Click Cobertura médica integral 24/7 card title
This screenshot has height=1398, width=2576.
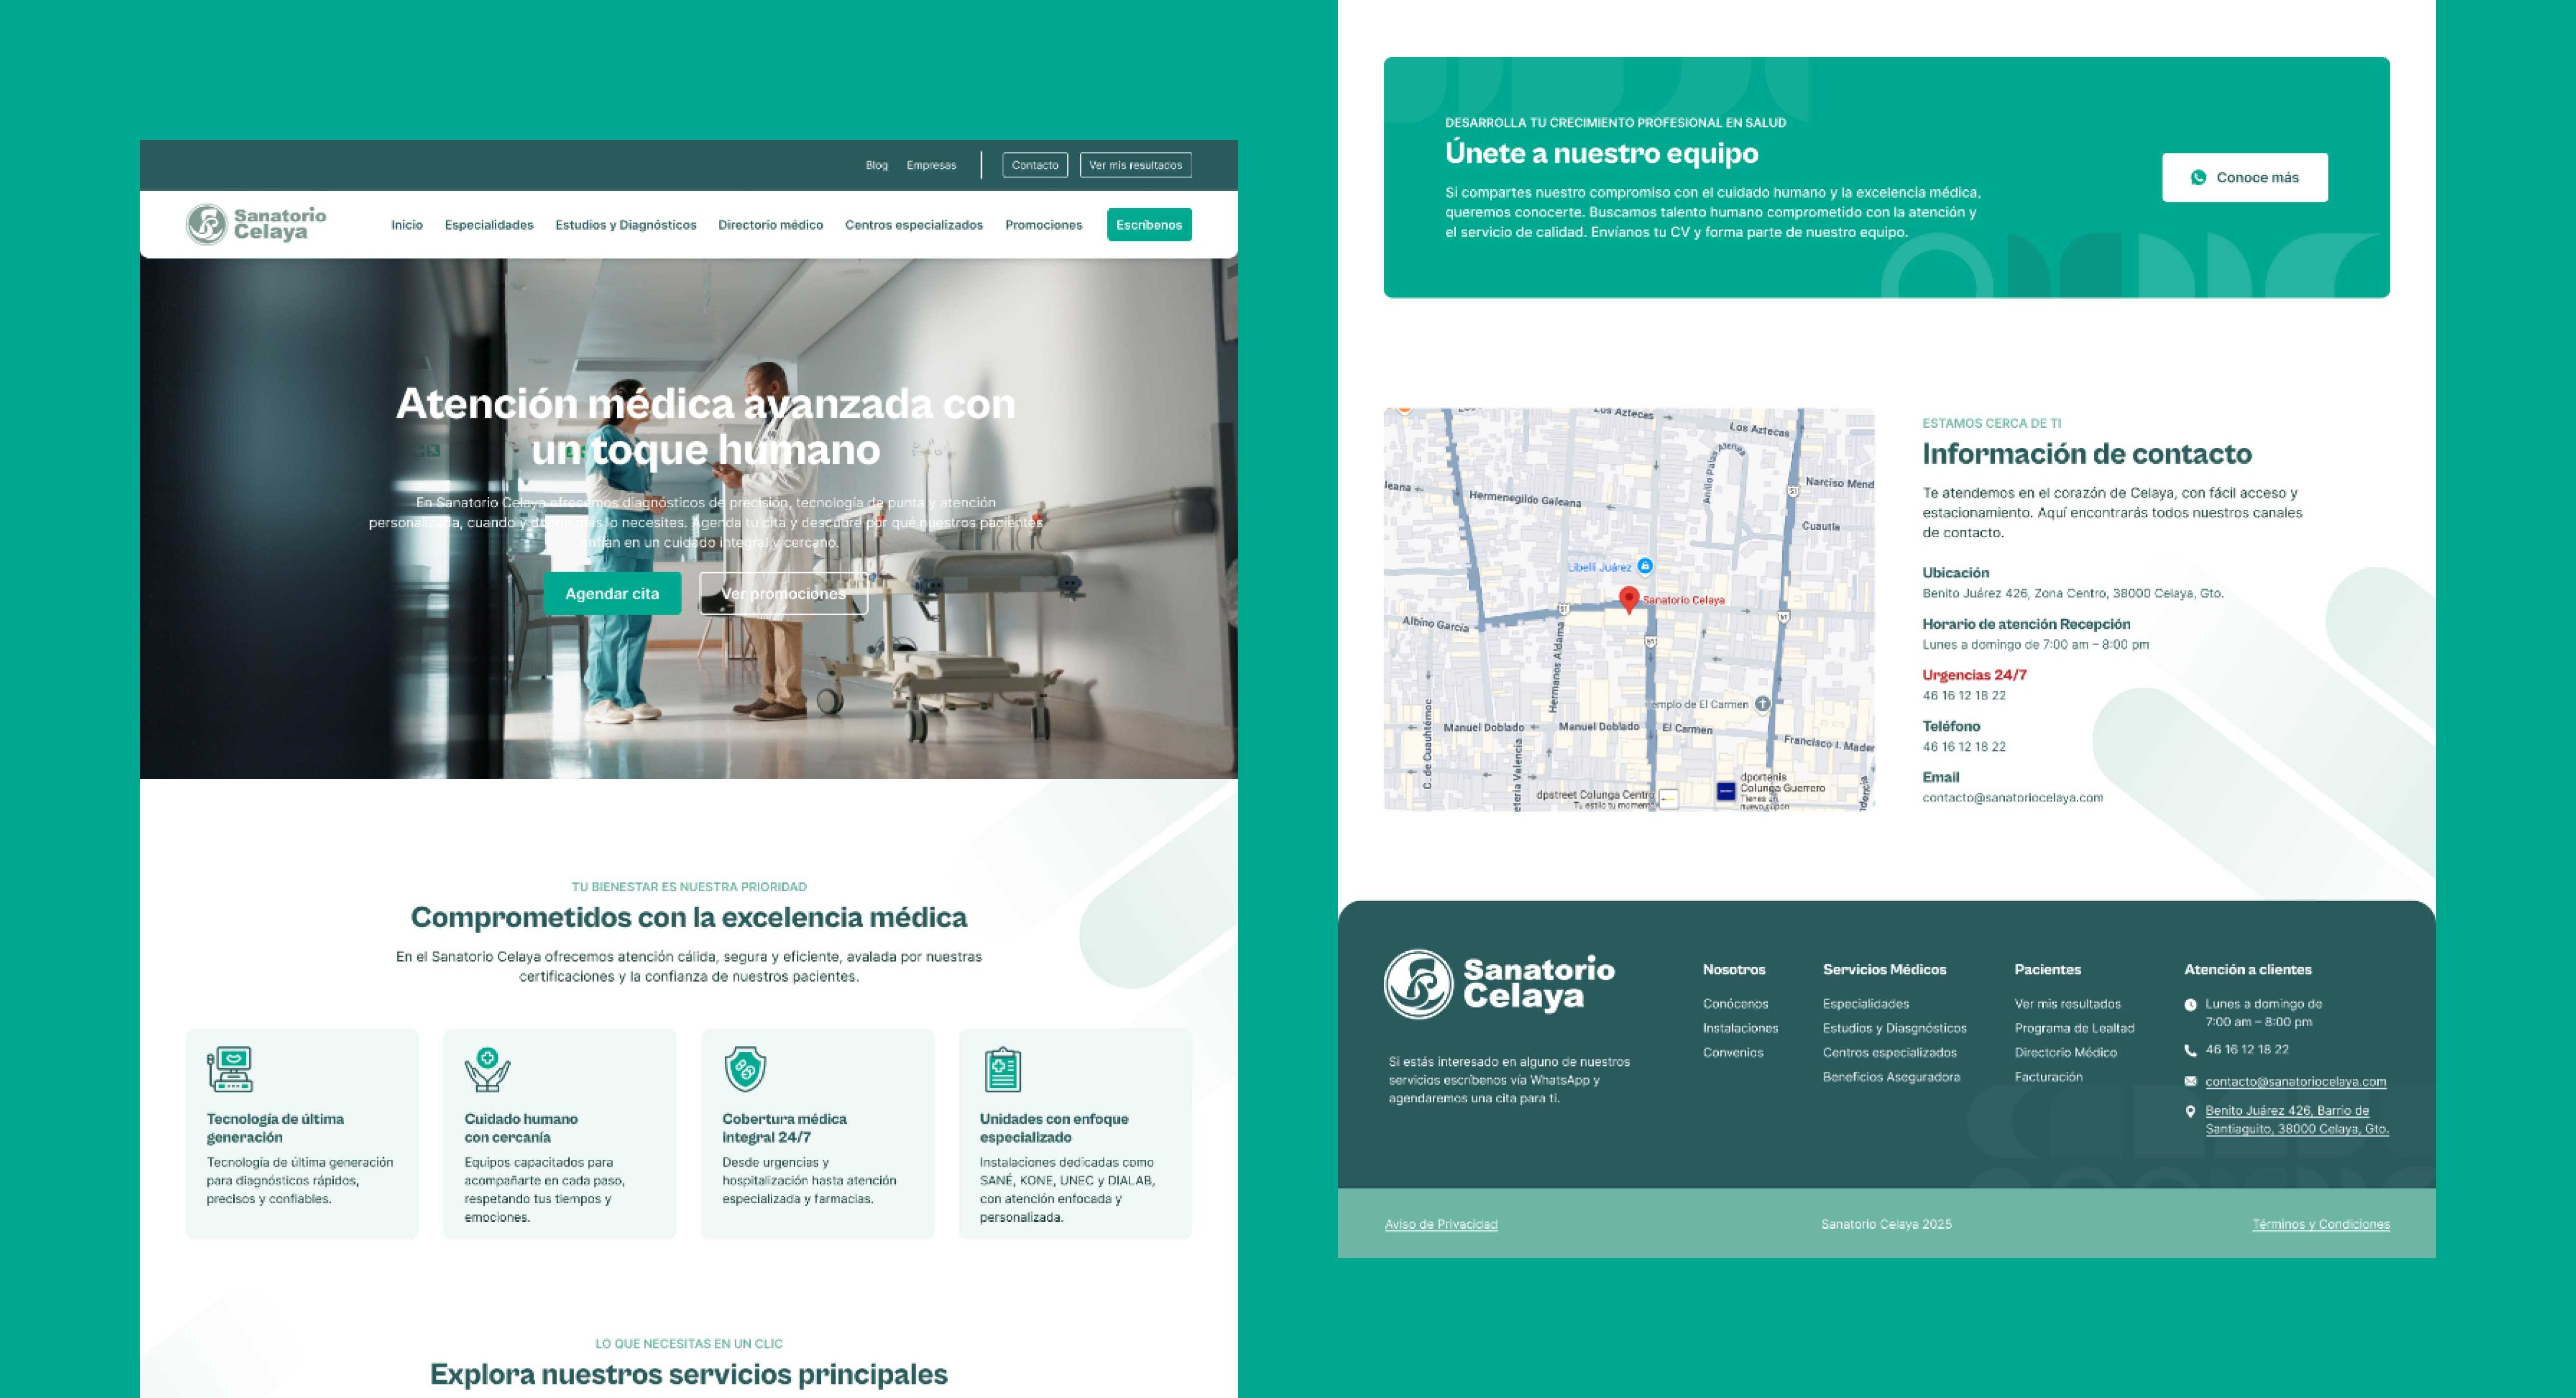[x=784, y=1128]
